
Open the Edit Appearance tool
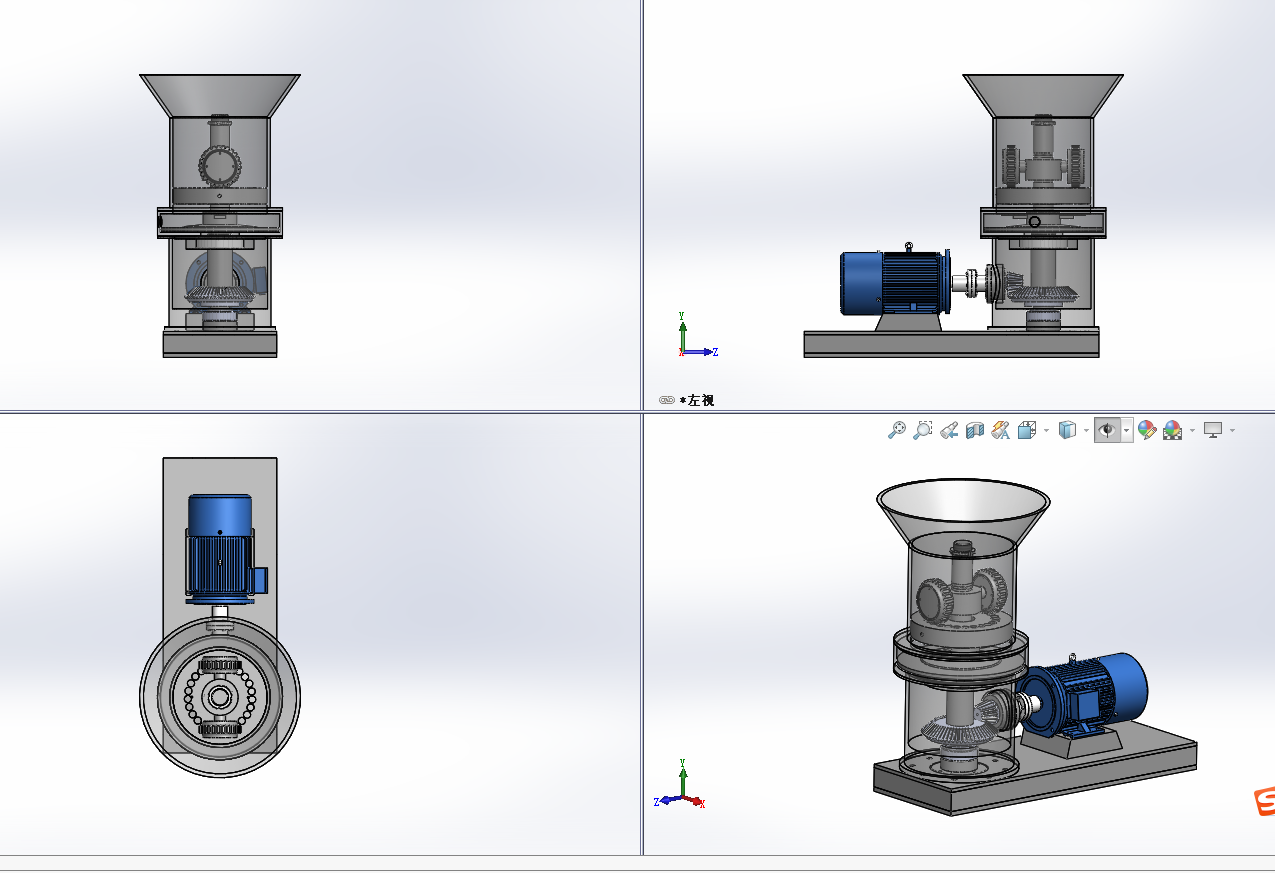[1147, 430]
